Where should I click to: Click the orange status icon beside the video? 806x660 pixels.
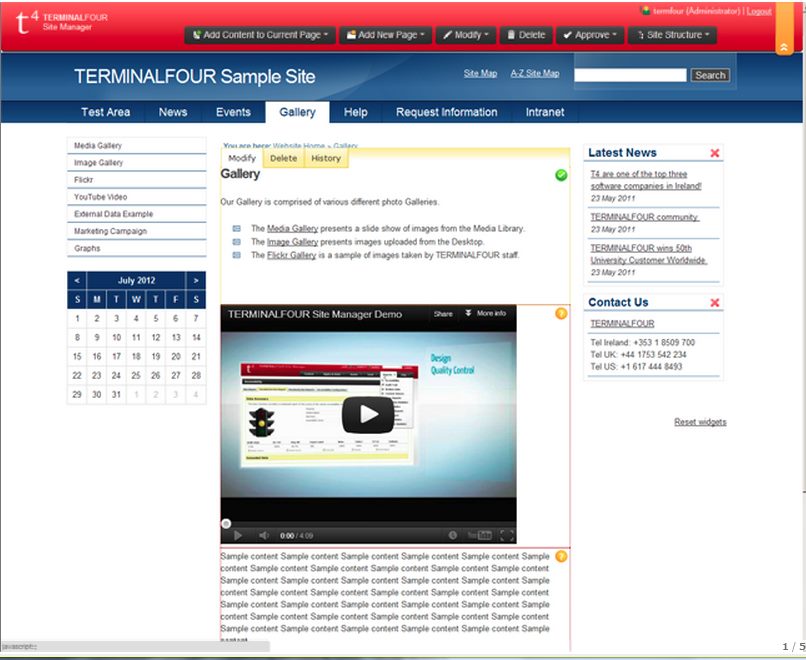[x=561, y=314]
